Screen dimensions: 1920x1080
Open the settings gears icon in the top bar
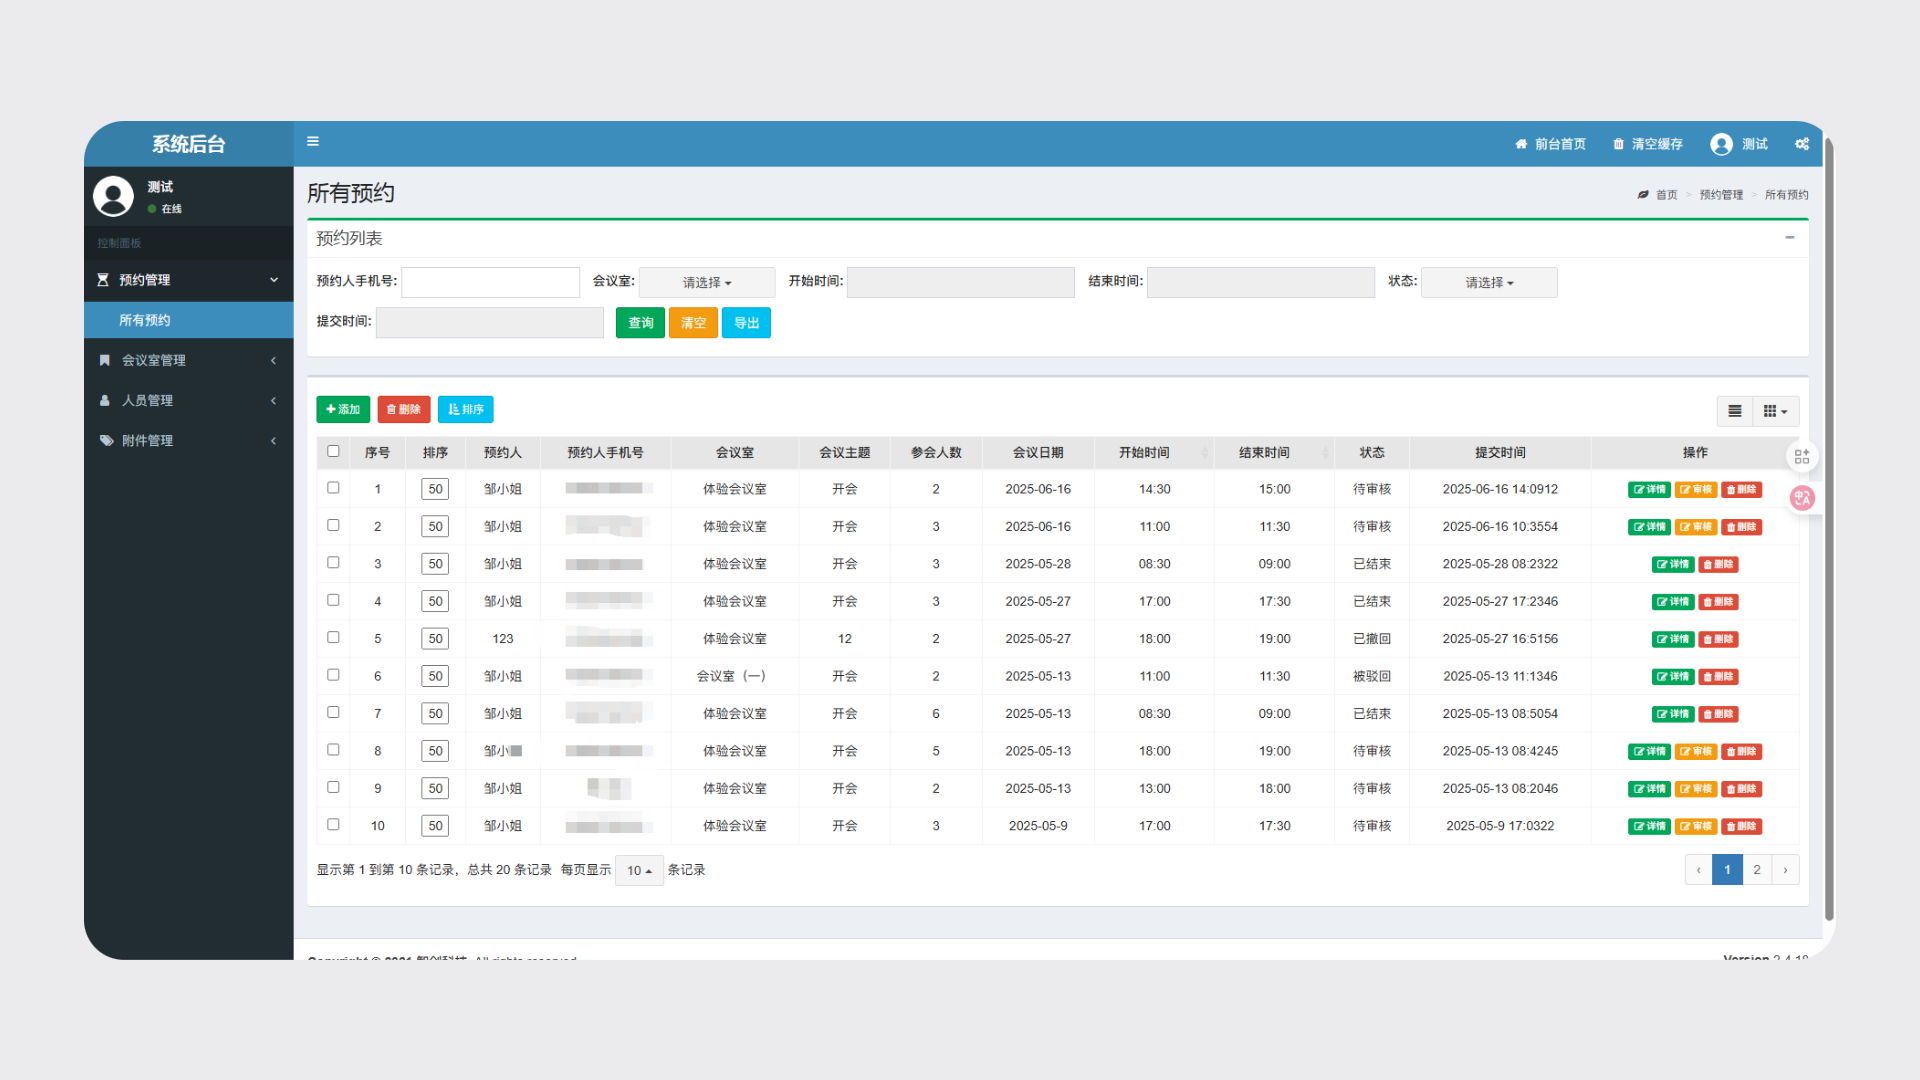tap(1802, 144)
